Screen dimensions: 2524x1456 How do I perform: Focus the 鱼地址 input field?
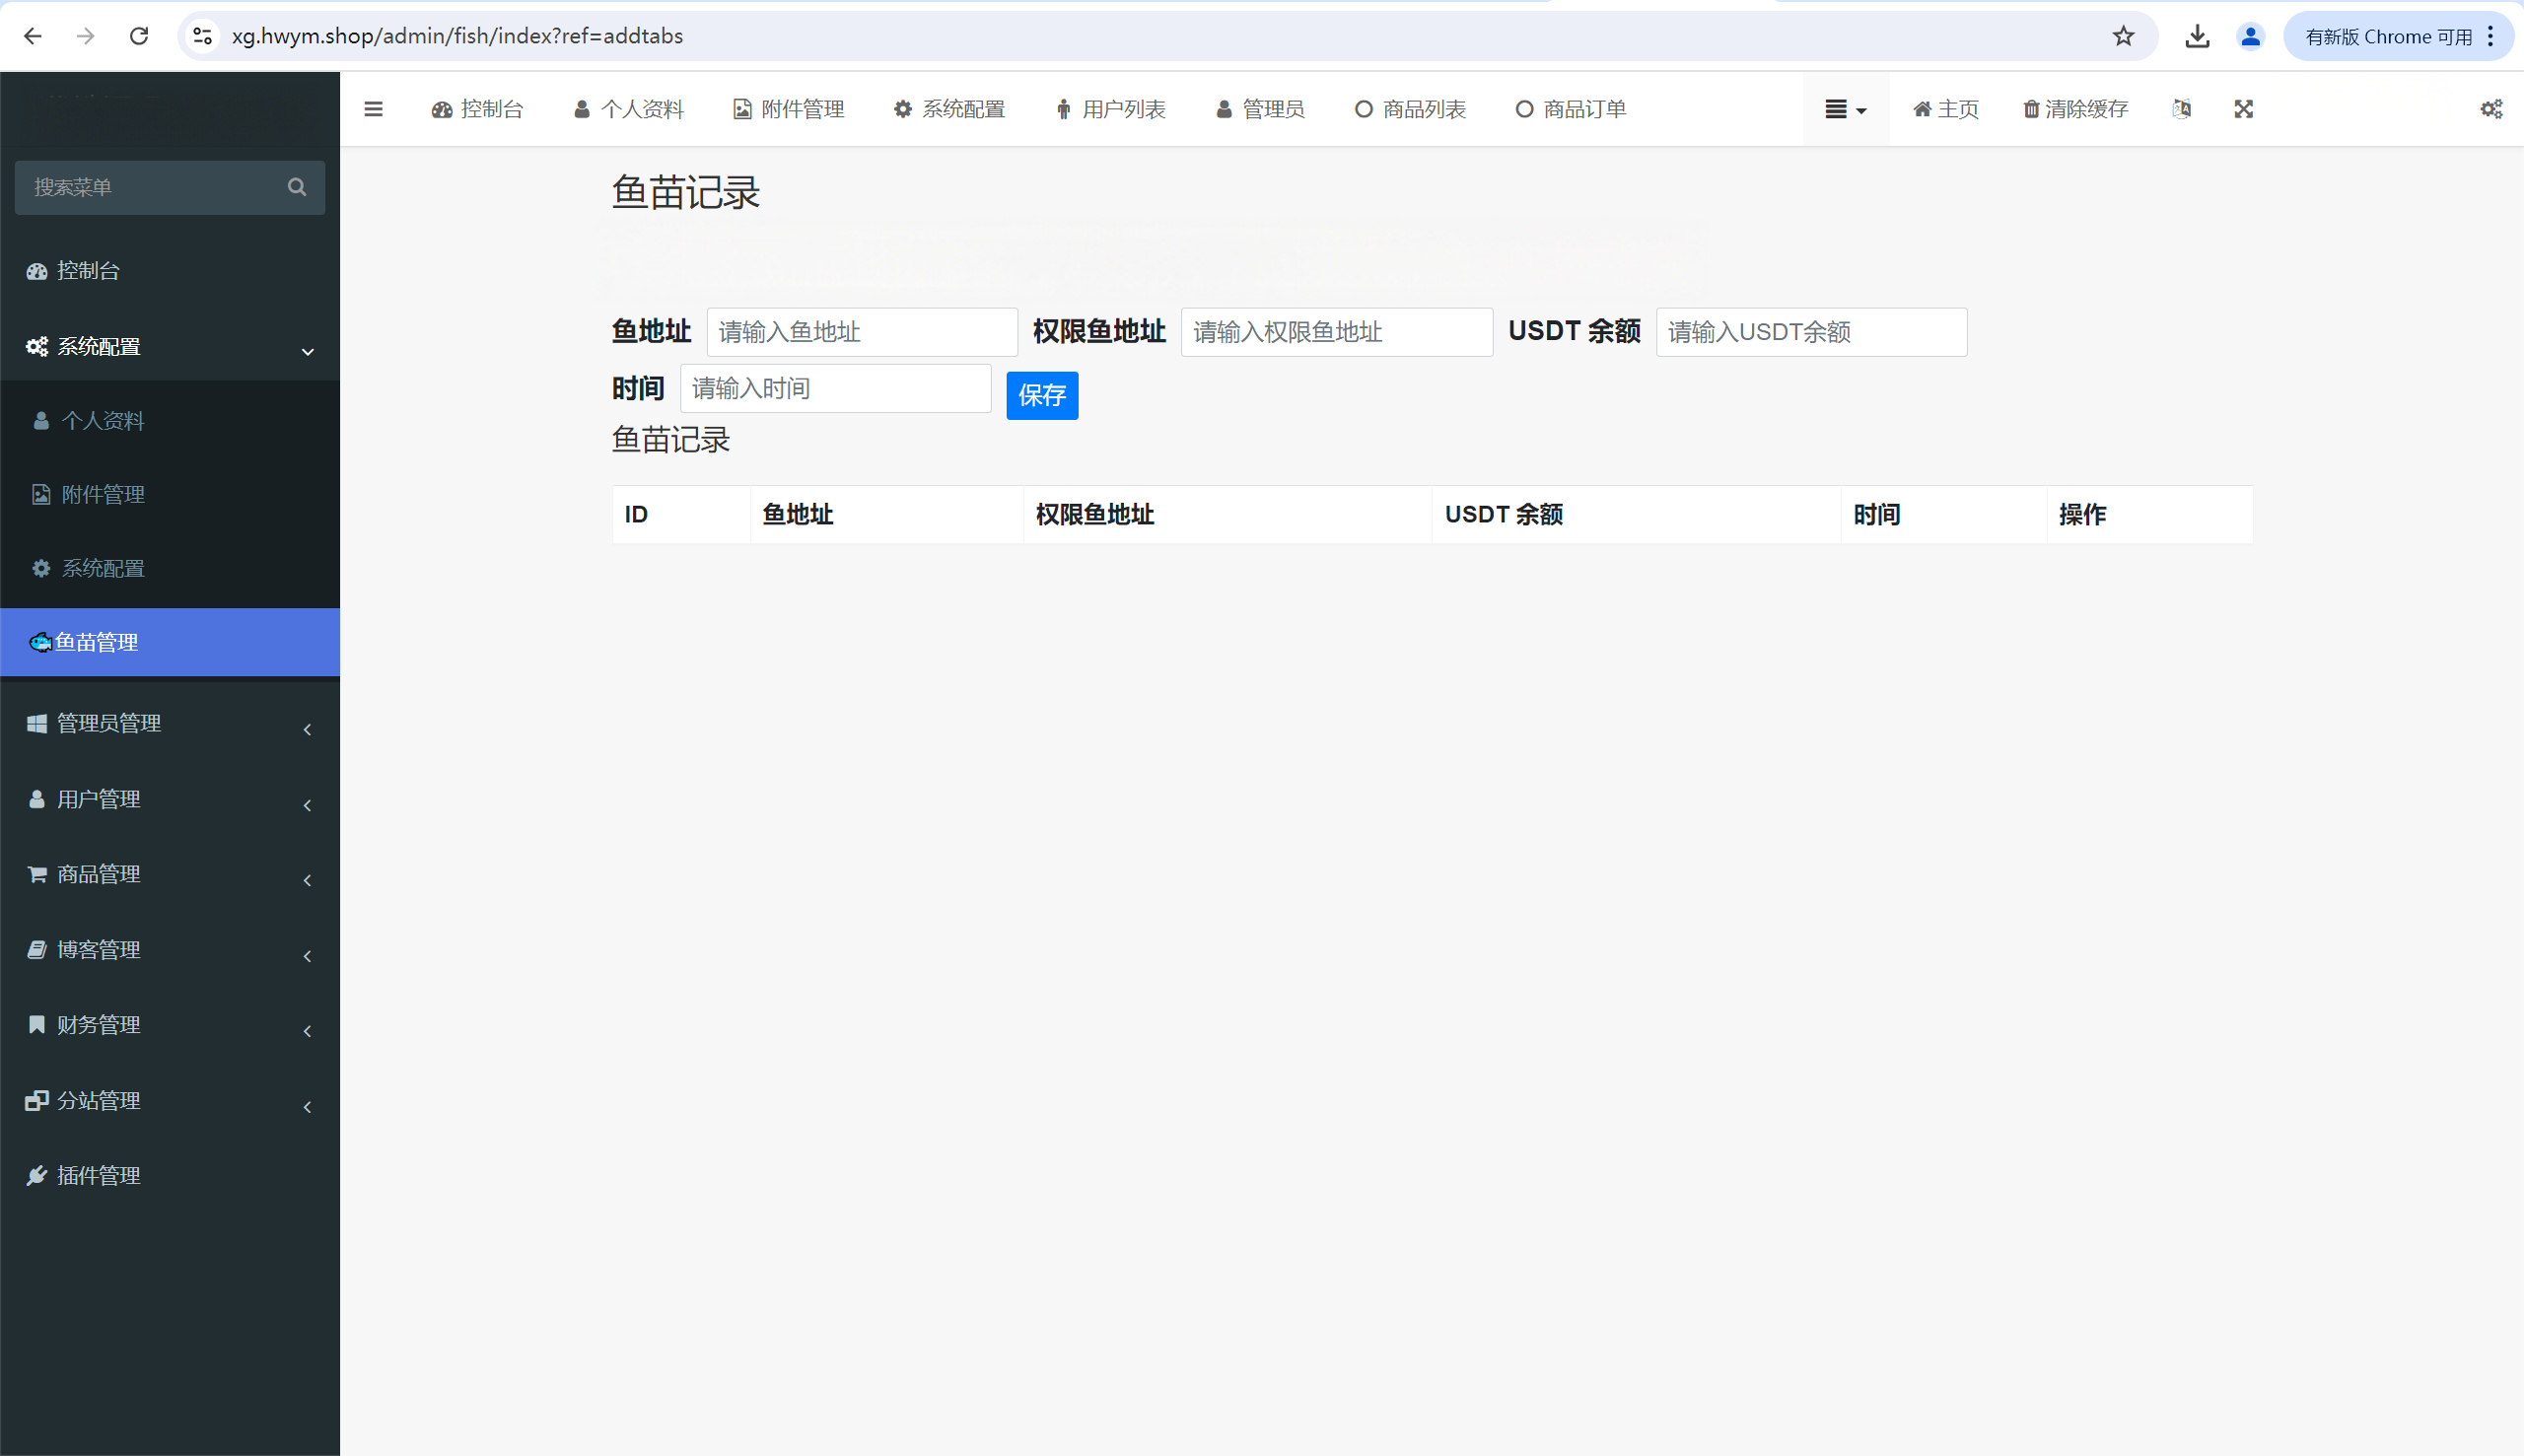click(x=861, y=332)
